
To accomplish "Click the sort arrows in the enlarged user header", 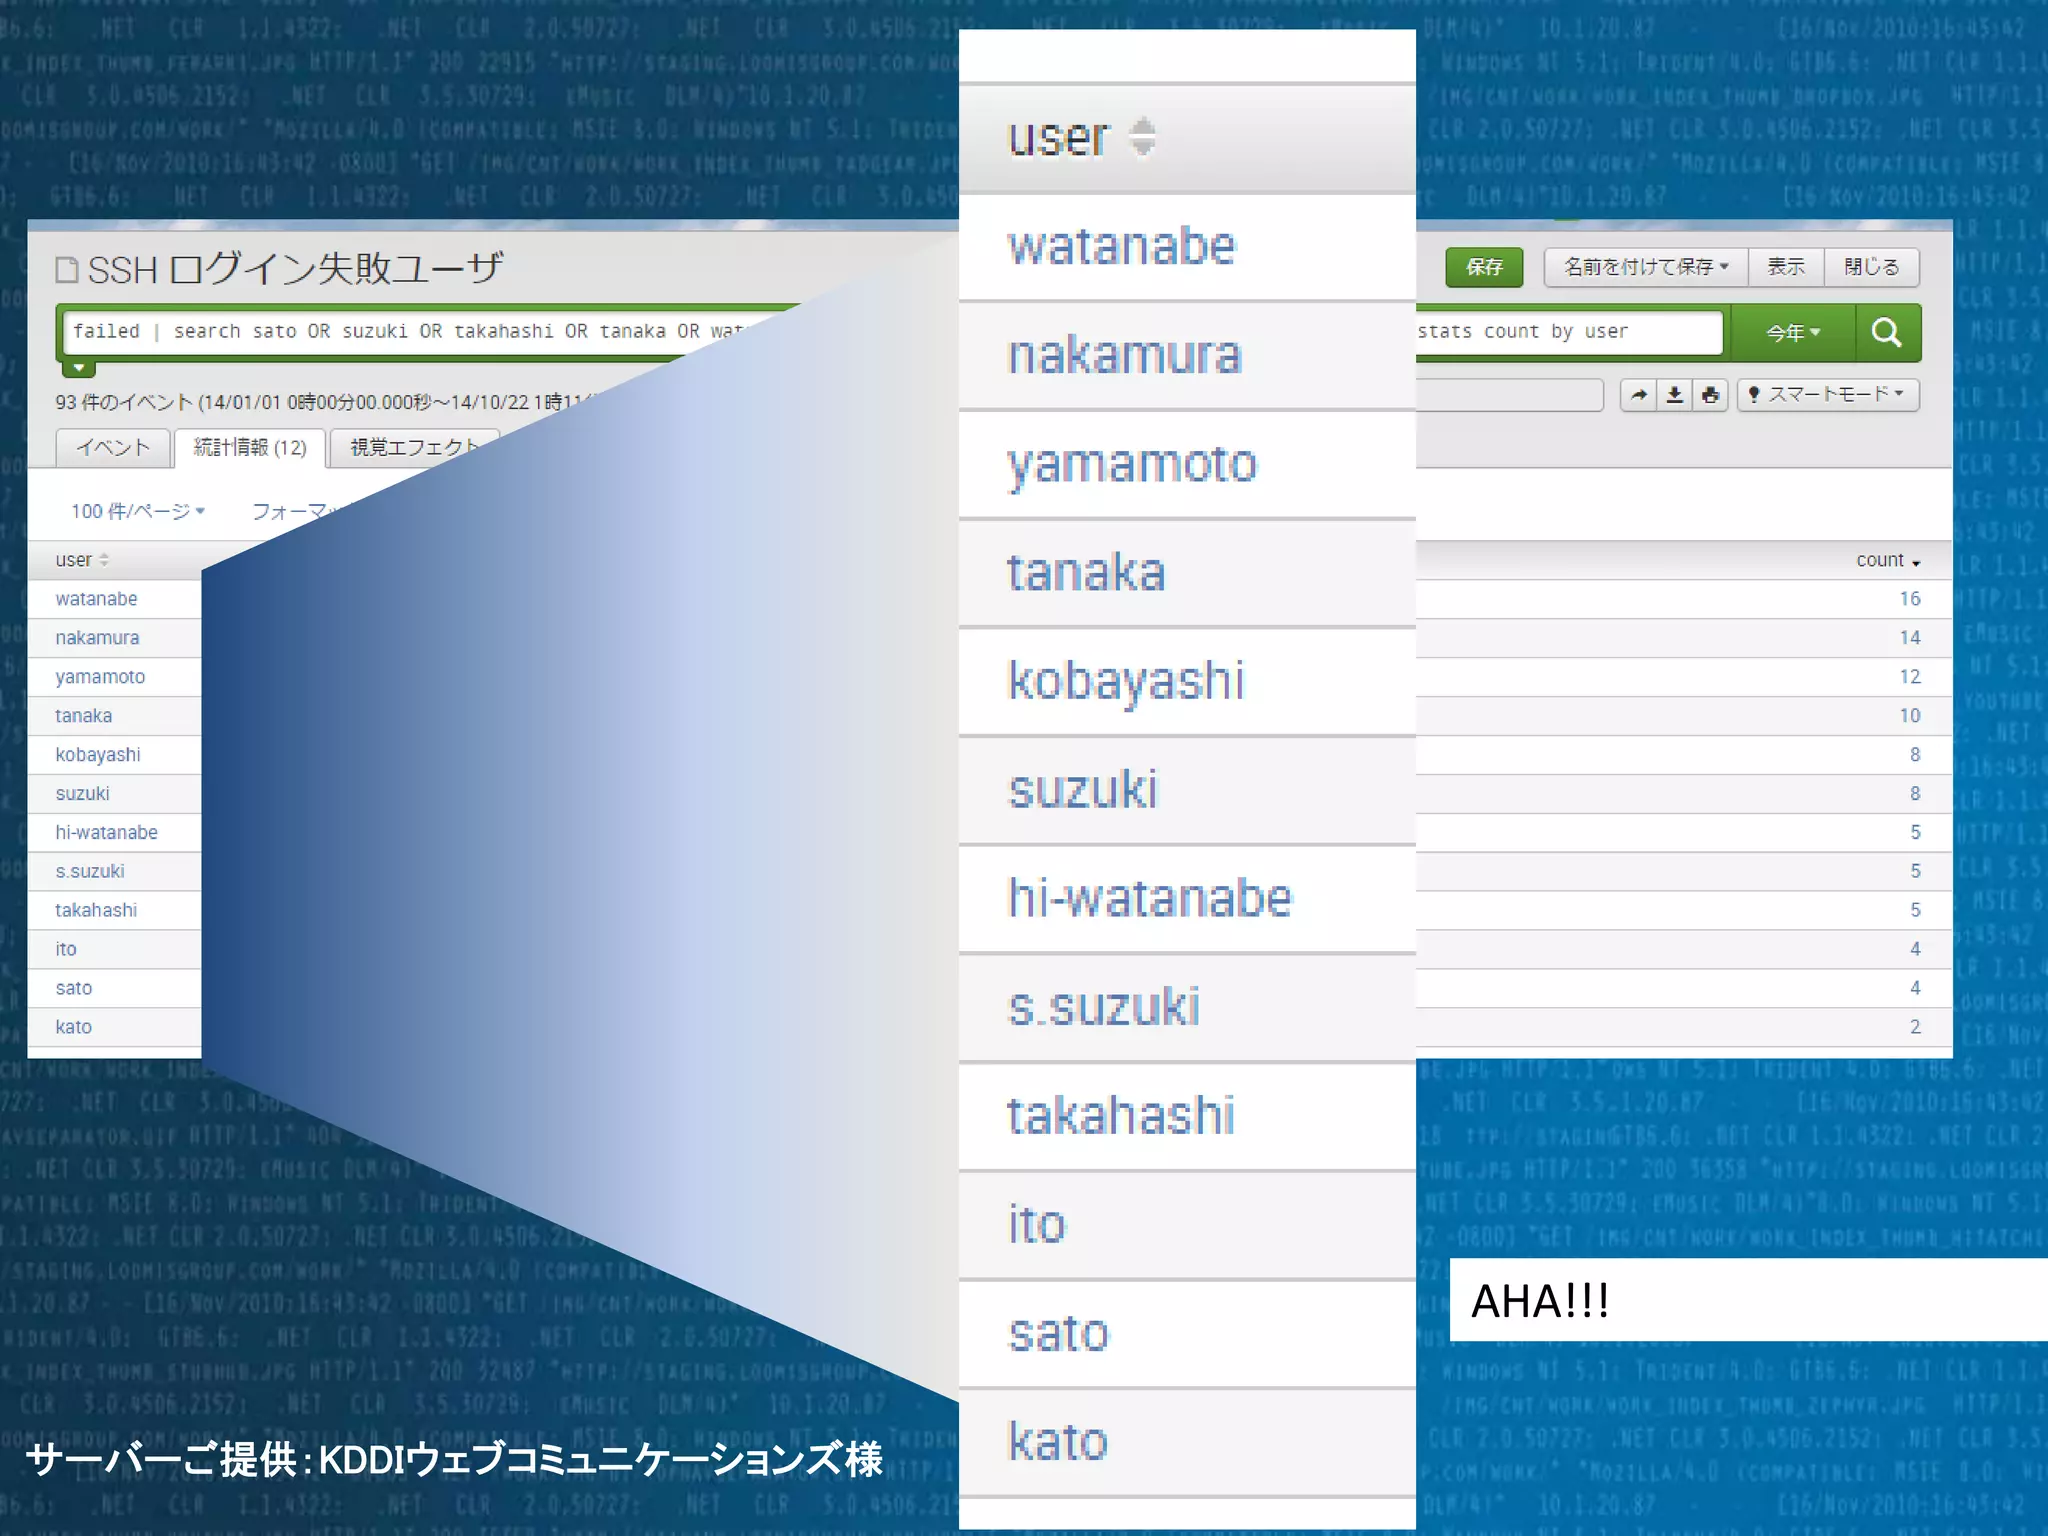I will 1142,137.
